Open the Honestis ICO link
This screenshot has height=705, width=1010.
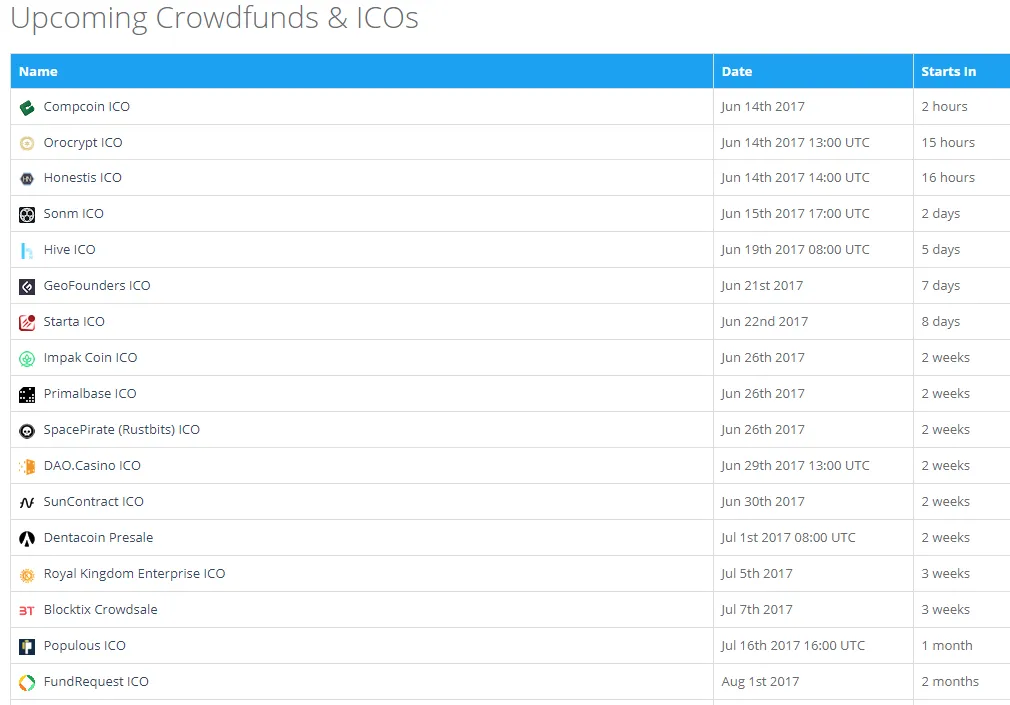point(82,177)
